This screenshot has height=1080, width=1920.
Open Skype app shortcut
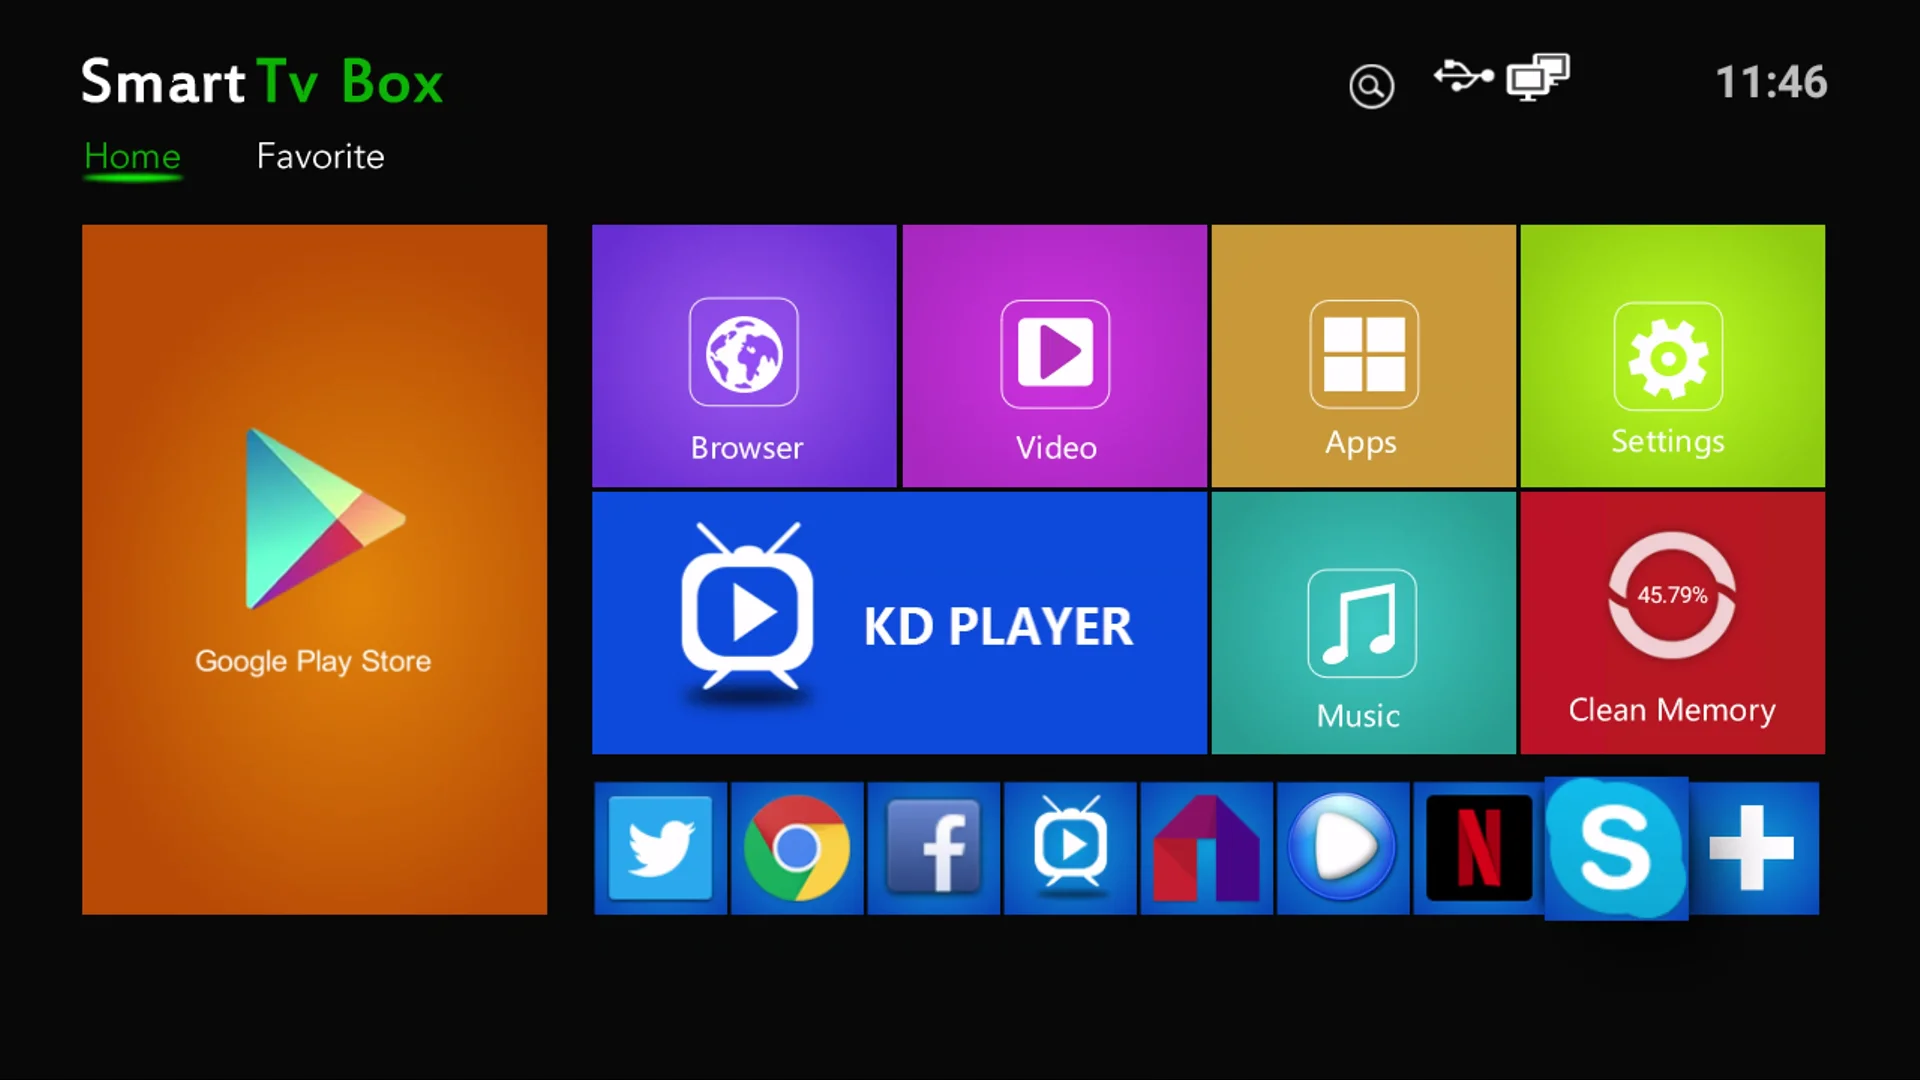click(1616, 848)
